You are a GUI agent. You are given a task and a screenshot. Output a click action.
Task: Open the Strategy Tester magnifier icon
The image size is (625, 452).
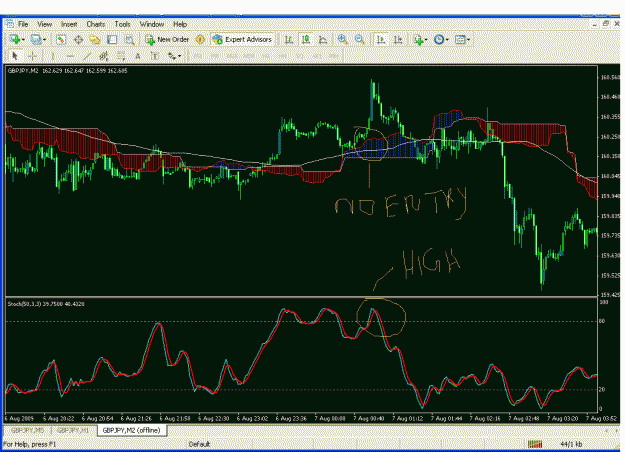(x=129, y=39)
